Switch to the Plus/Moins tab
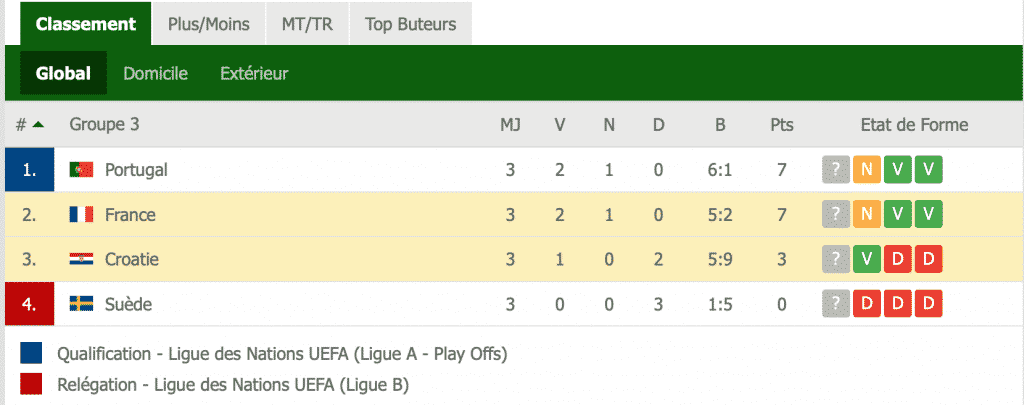The height and width of the screenshot is (405, 1024). pos(209,24)
